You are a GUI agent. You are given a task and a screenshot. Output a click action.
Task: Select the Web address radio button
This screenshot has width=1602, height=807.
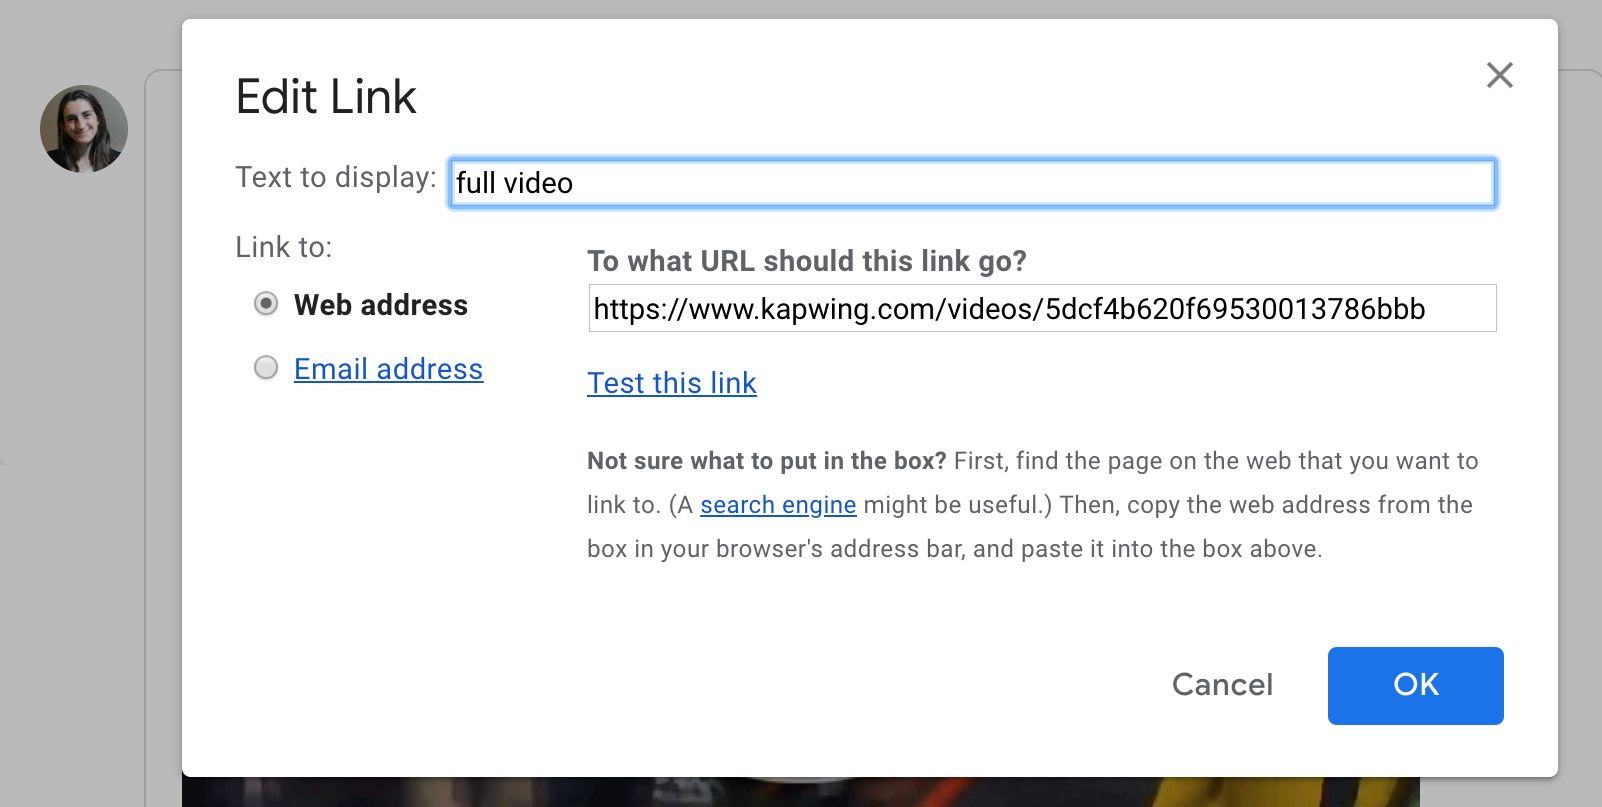click(266, 303)
